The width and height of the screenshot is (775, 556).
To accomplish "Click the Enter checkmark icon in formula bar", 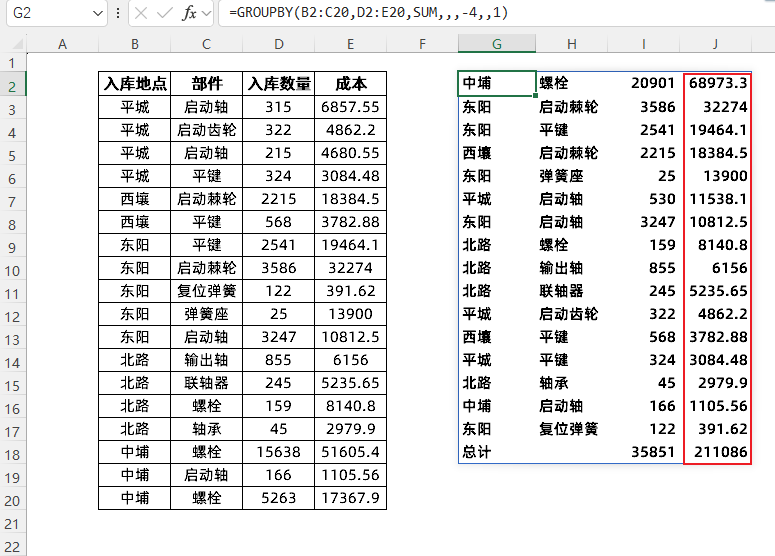I will point(165,13).
